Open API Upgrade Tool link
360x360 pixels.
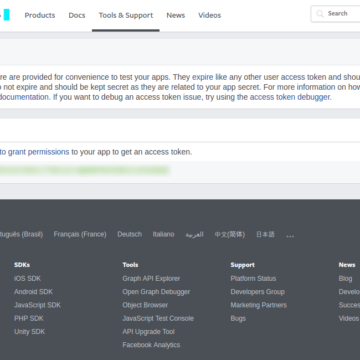click(x=148, y=332)
